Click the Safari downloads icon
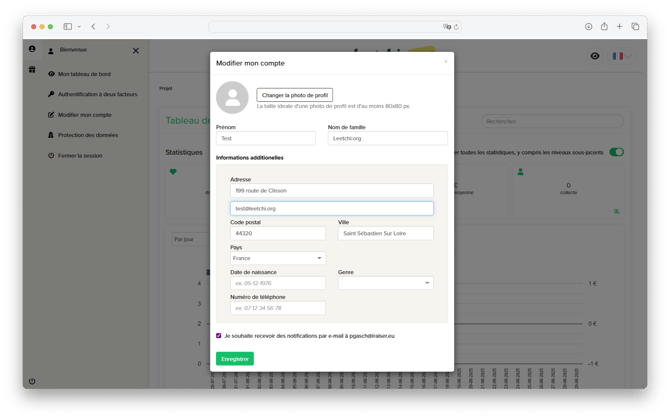Screen dimensions: 670x420 coord(588,26)
